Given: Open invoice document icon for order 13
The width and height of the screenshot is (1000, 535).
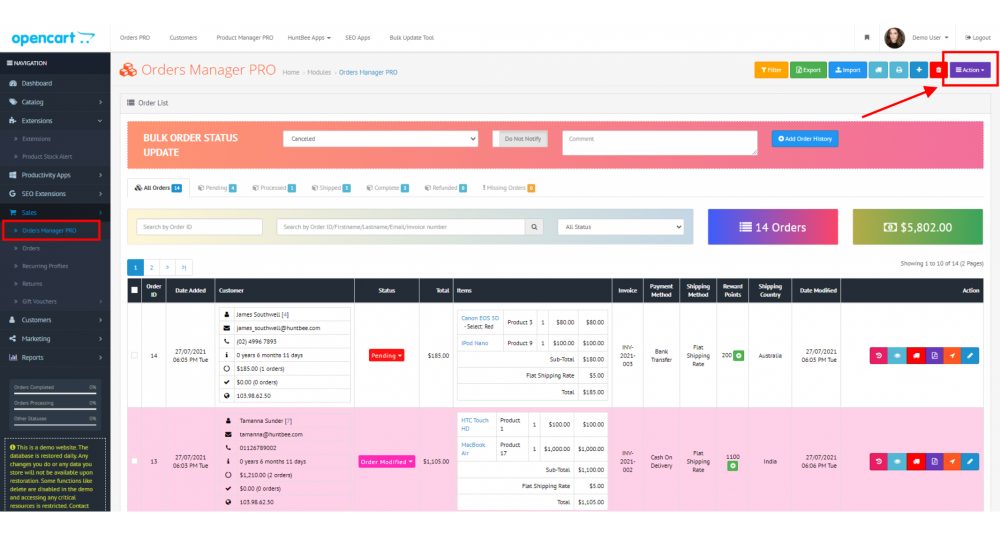Looking at the screenshot, I should pos(934,462).
